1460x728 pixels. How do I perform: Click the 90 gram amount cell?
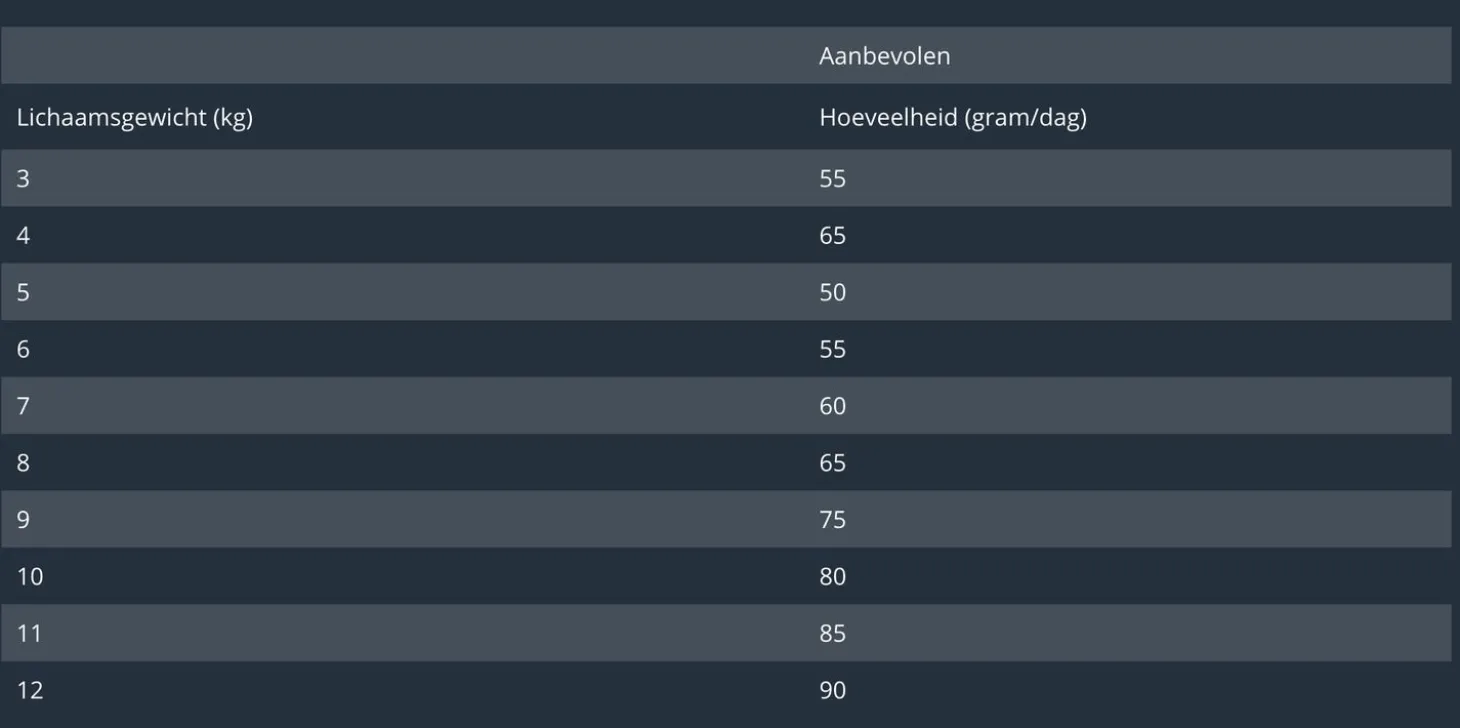[832, 691]
